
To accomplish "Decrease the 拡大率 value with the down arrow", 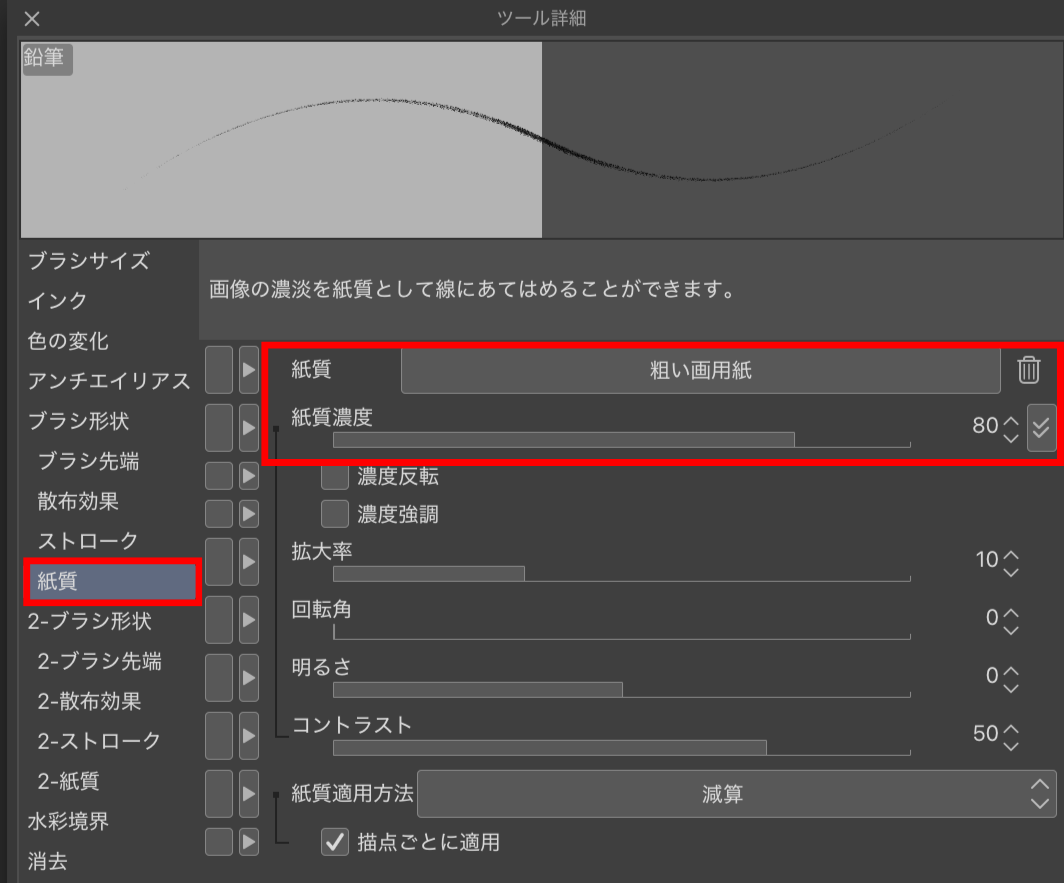I will click(x=1011, y=572).
